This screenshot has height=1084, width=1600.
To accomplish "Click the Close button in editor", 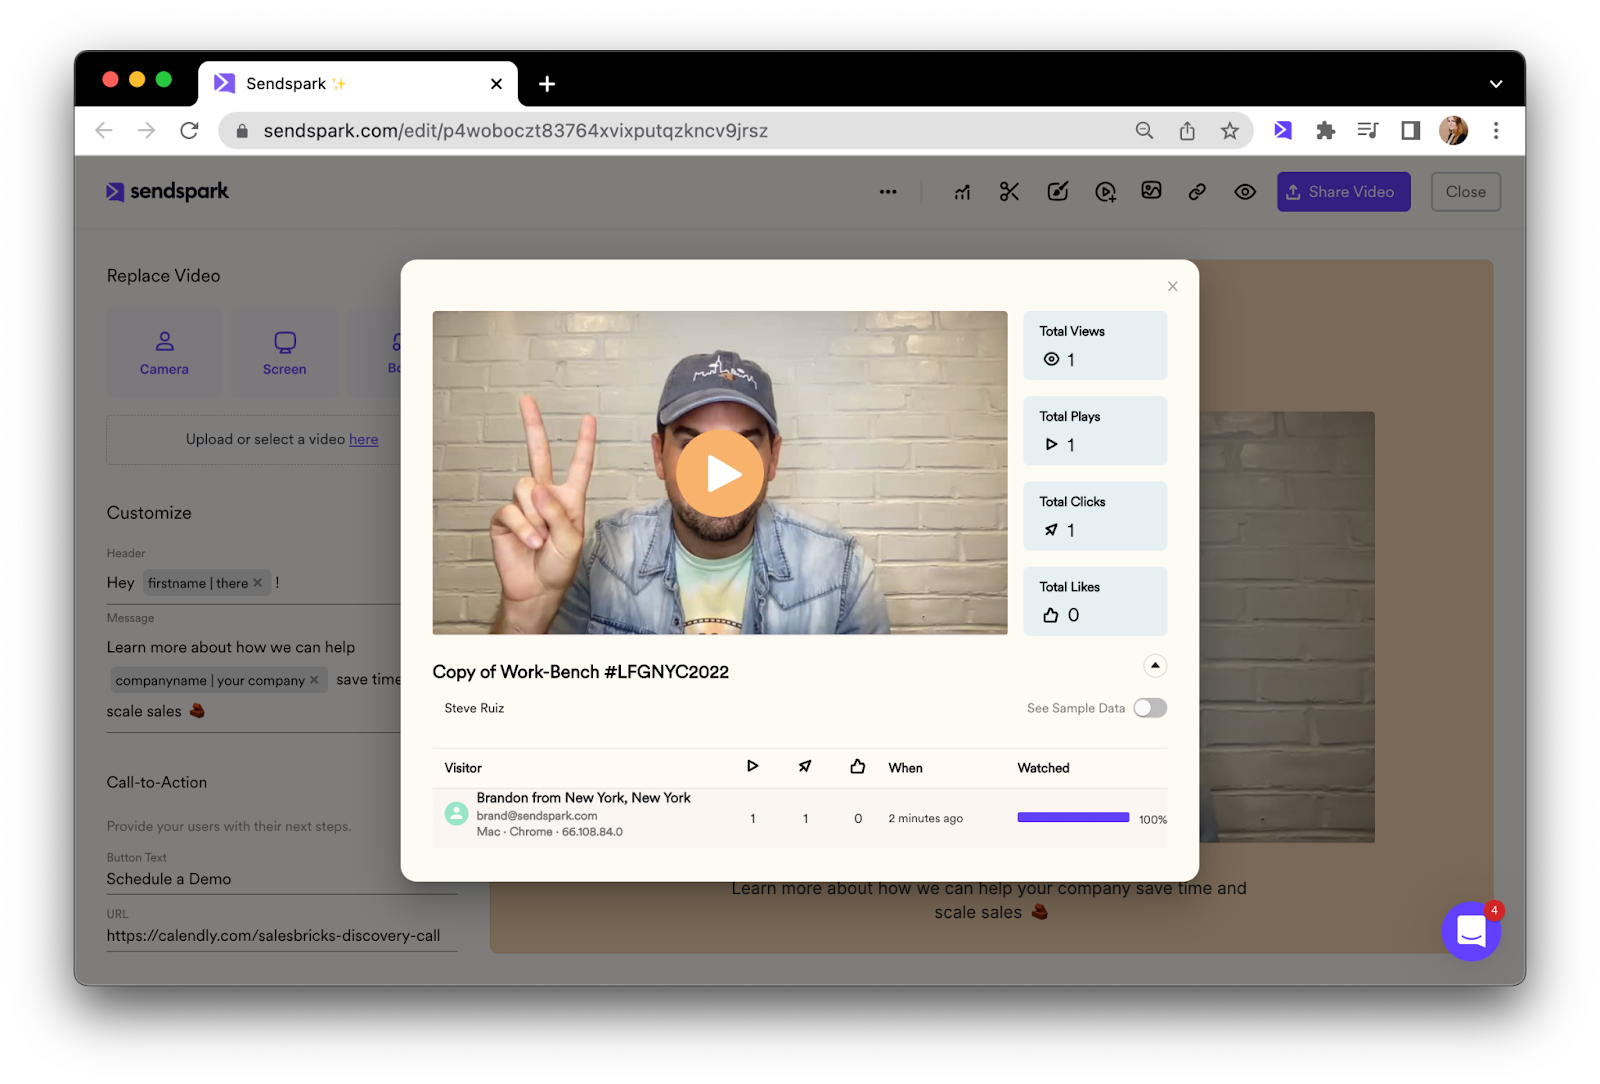I will coord(1465,192).
